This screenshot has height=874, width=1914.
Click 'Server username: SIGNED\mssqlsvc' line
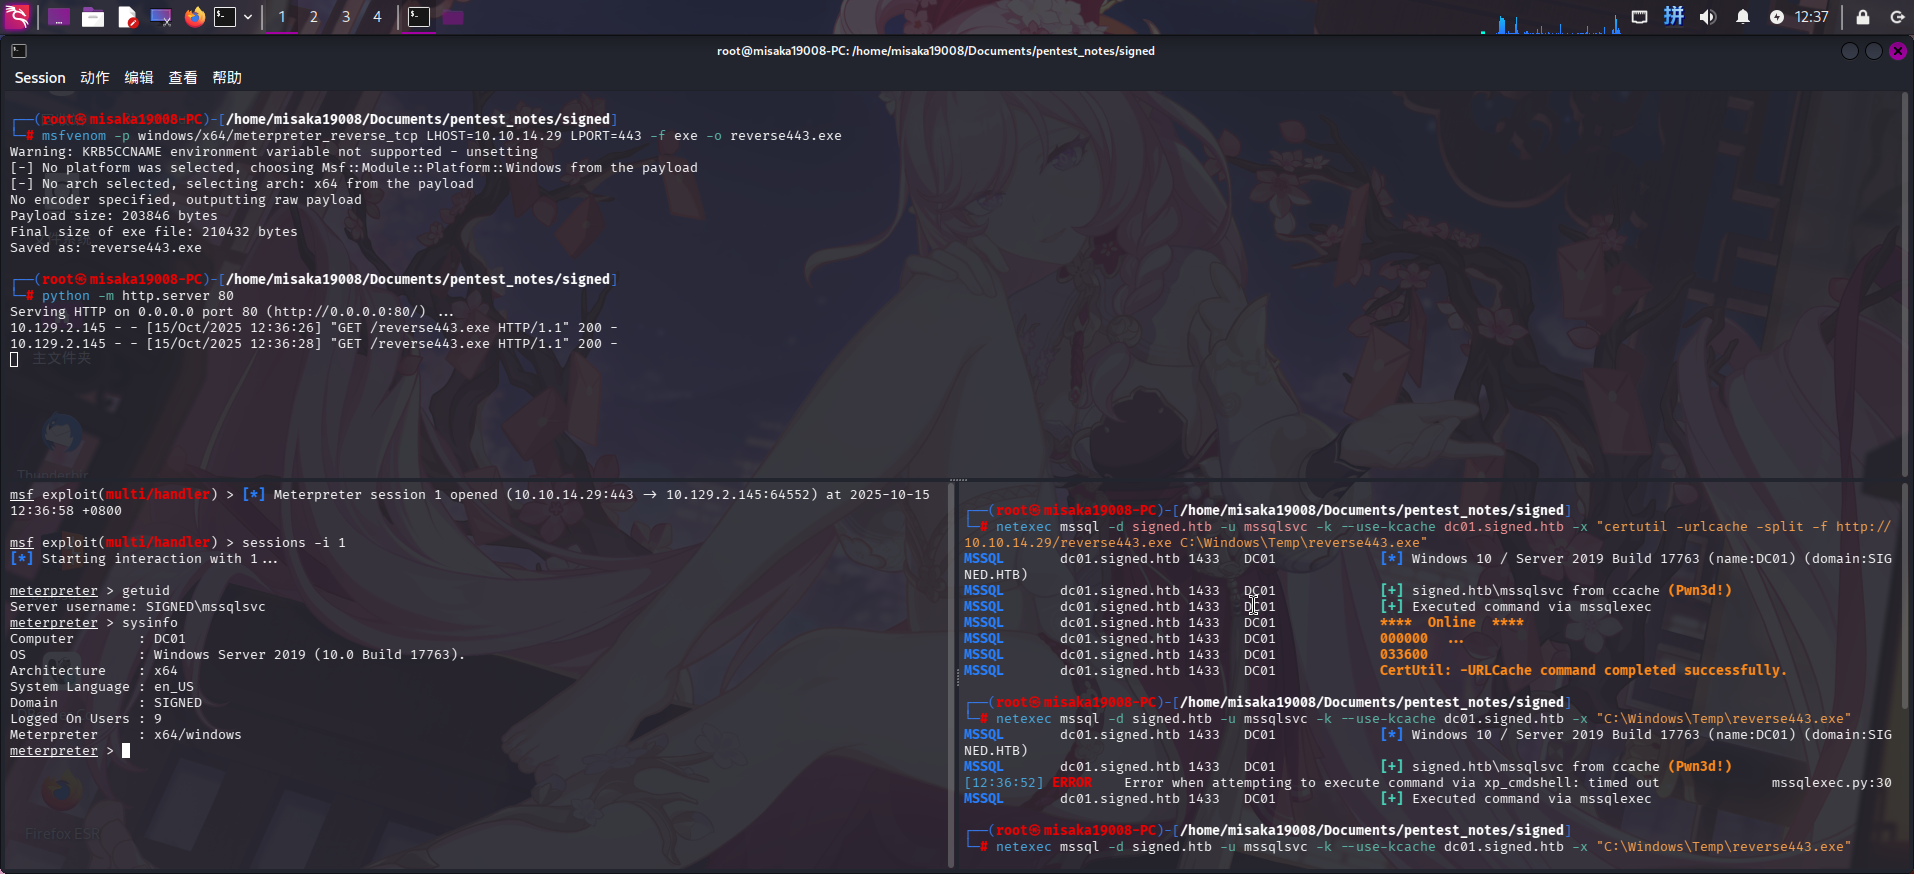click(137, 607)
